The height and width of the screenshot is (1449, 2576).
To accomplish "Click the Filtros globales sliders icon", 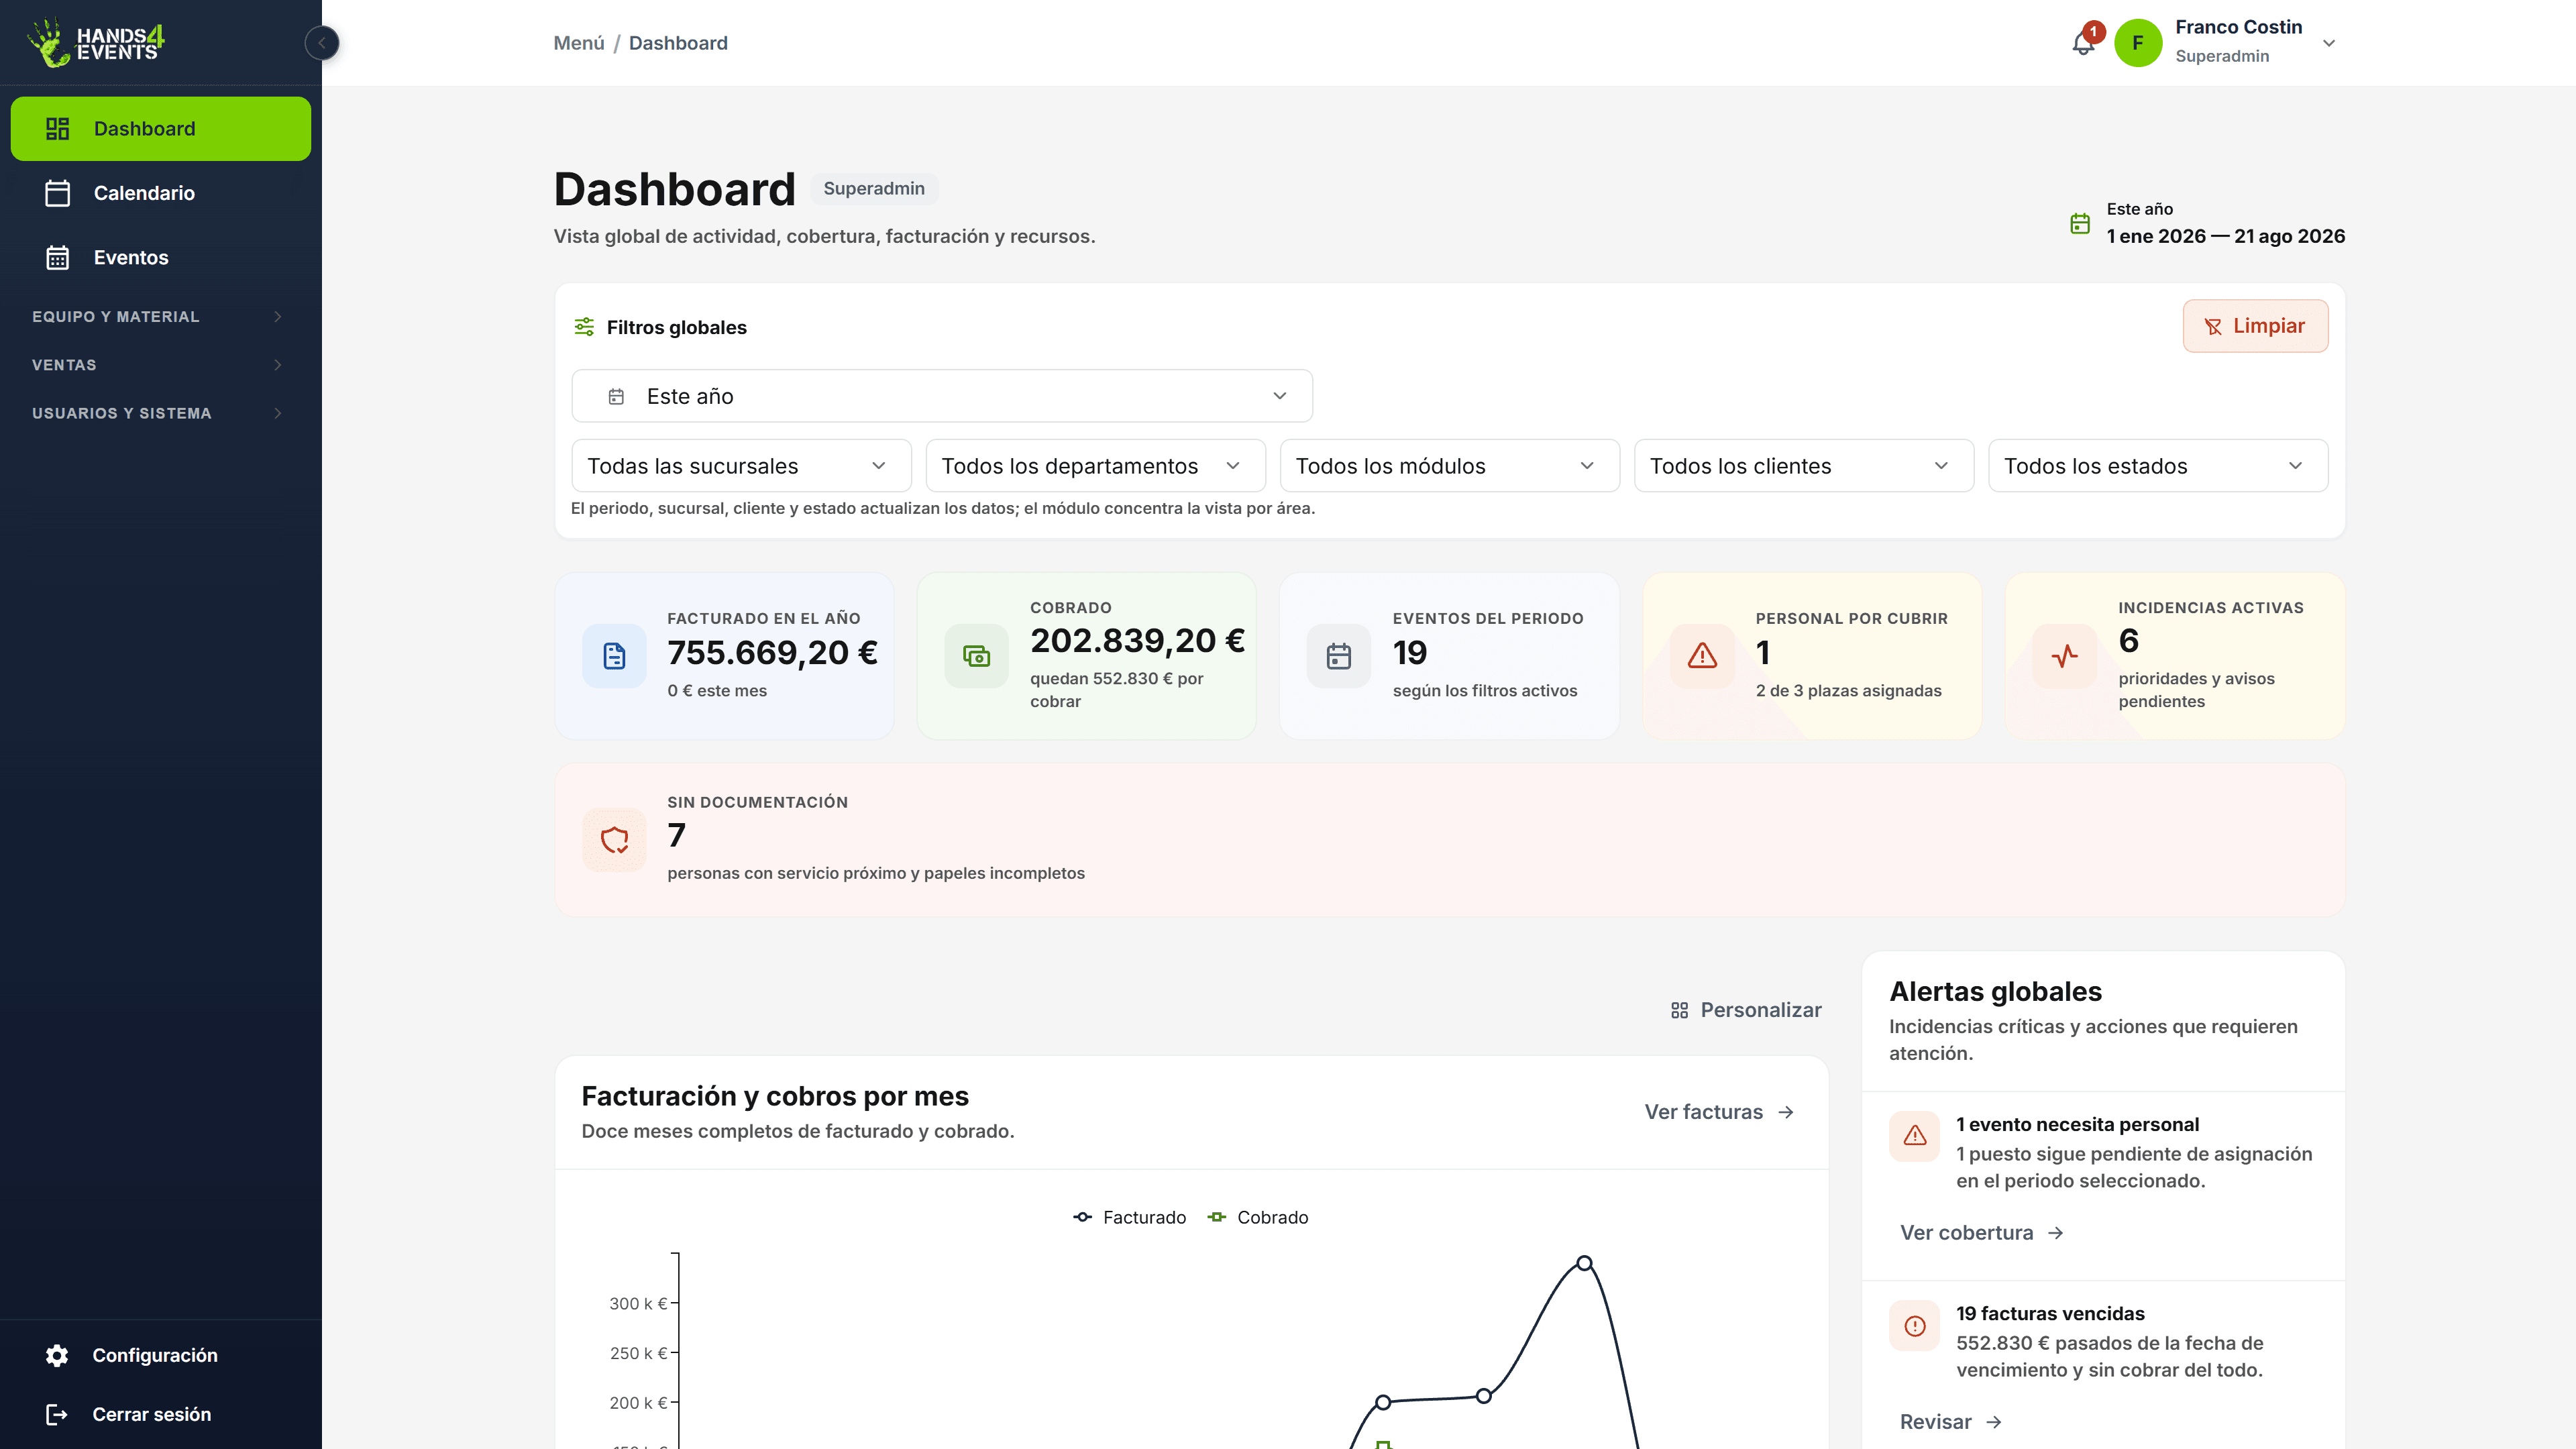I will click(x=584, y=327).
